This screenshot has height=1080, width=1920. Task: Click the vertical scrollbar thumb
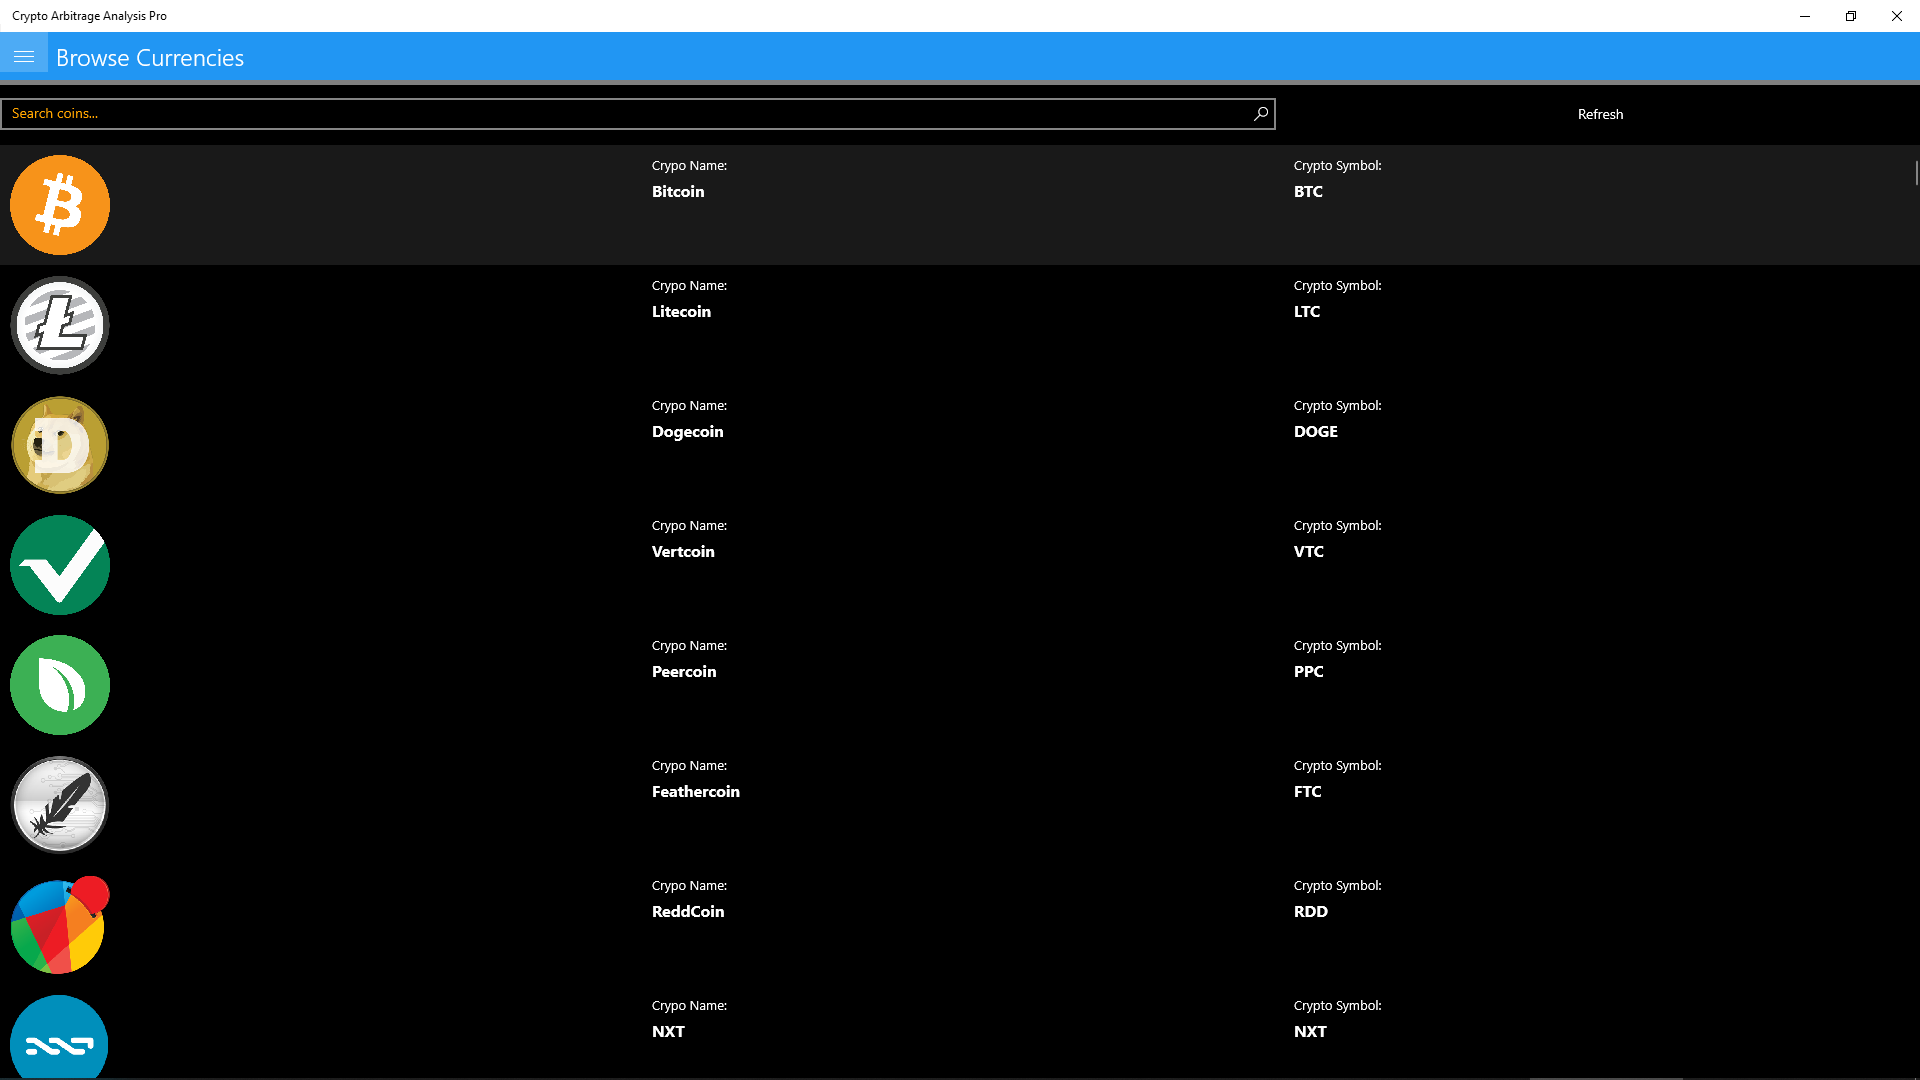click(1916, 173)
